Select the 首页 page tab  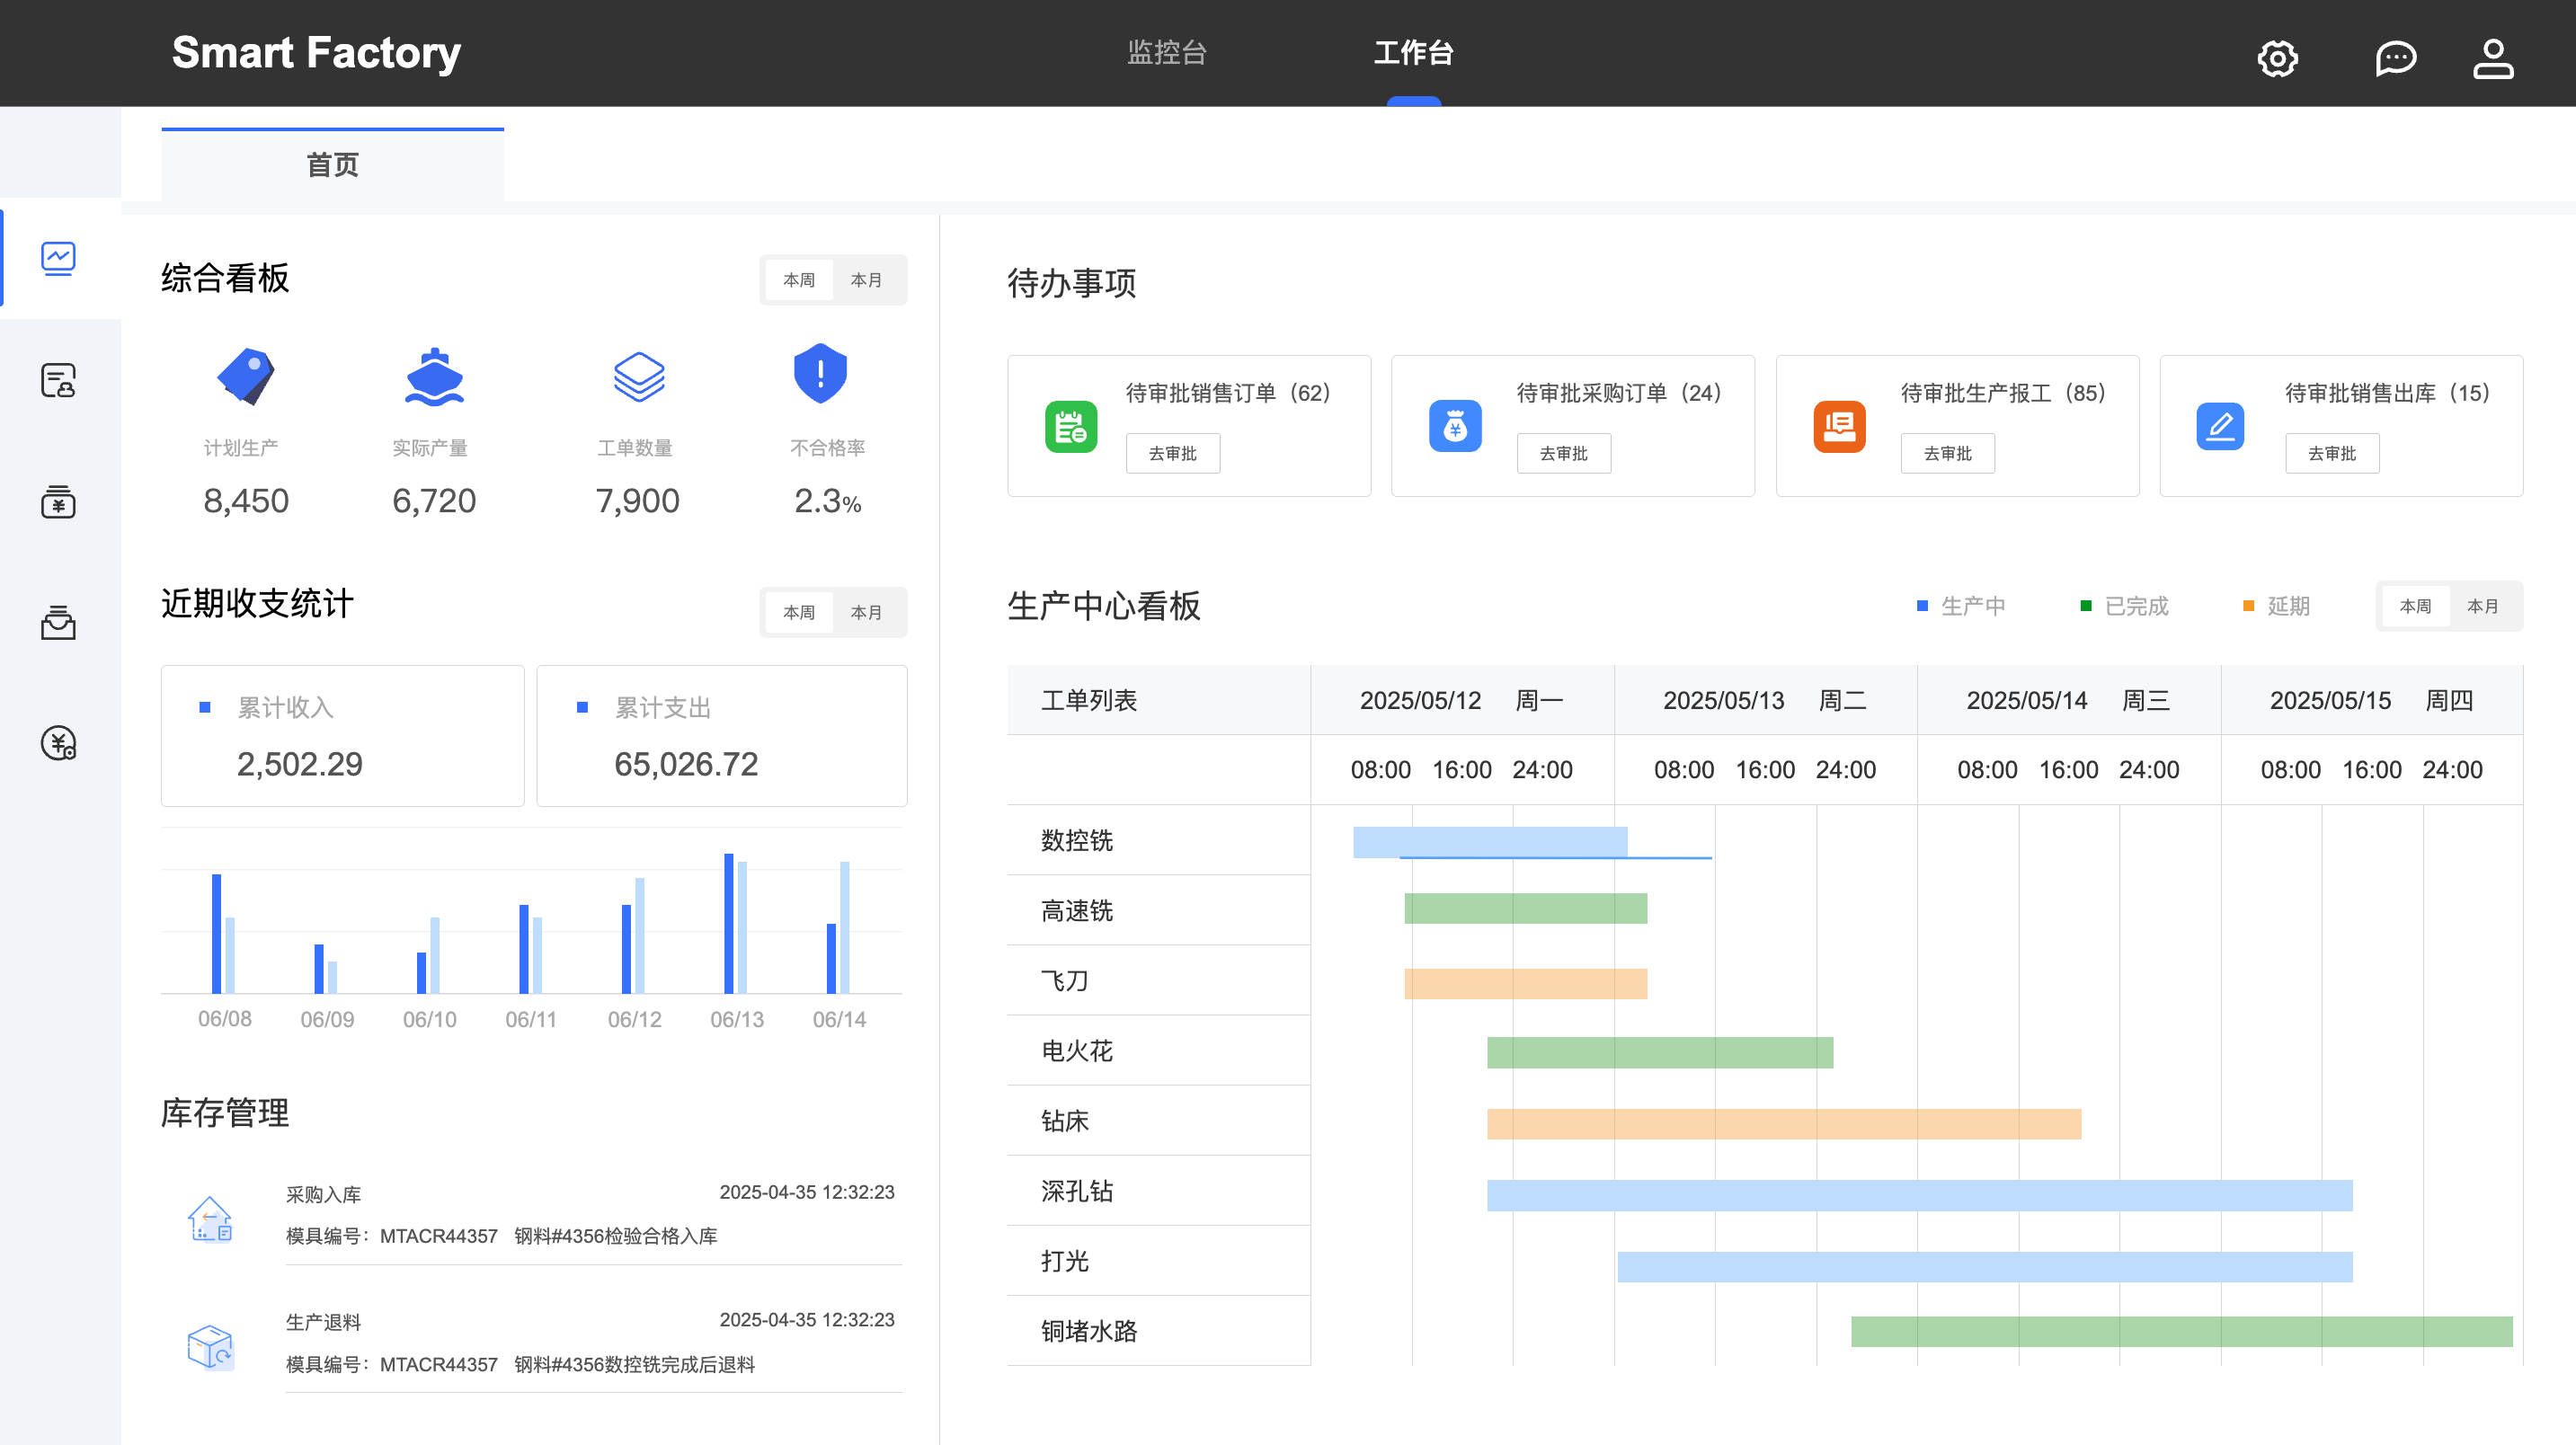click(x=332, y=165)
